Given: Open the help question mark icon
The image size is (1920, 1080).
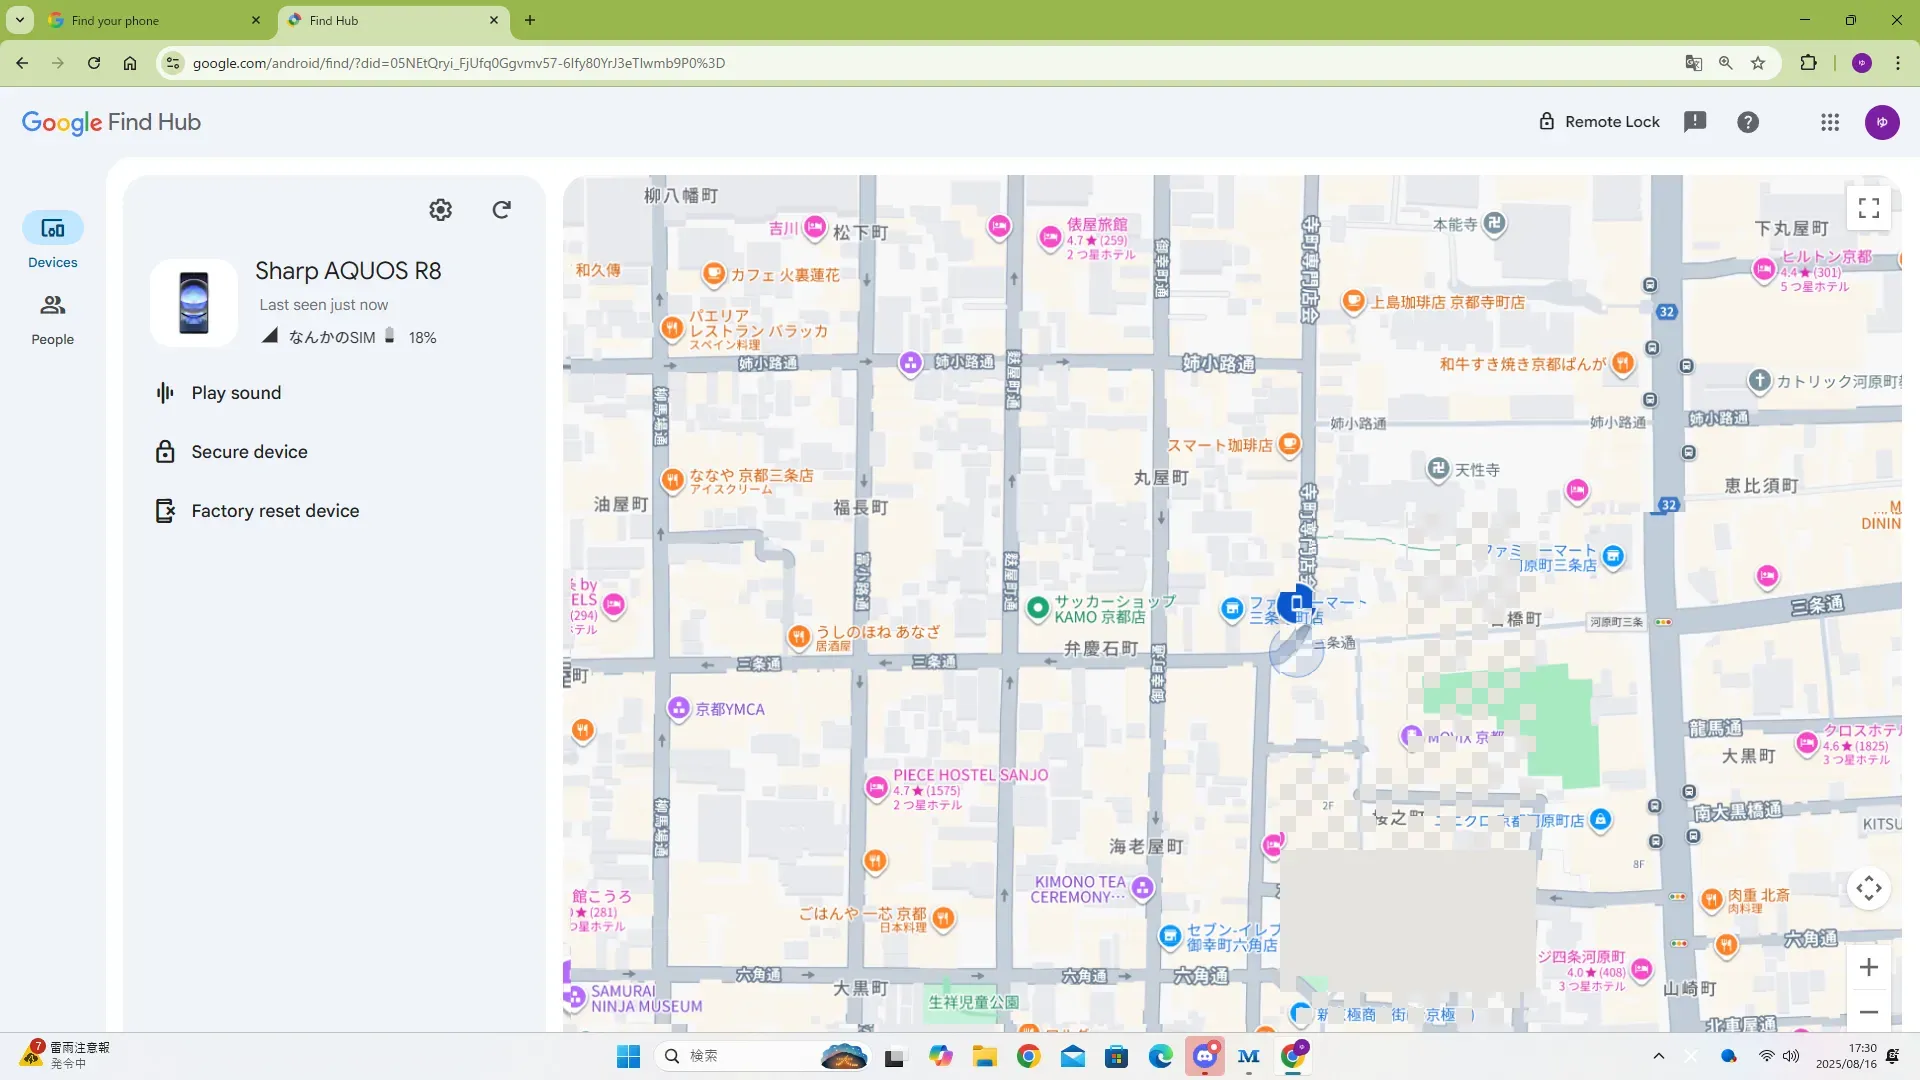Looking at the screenshot, I should tap(1747, 122).
